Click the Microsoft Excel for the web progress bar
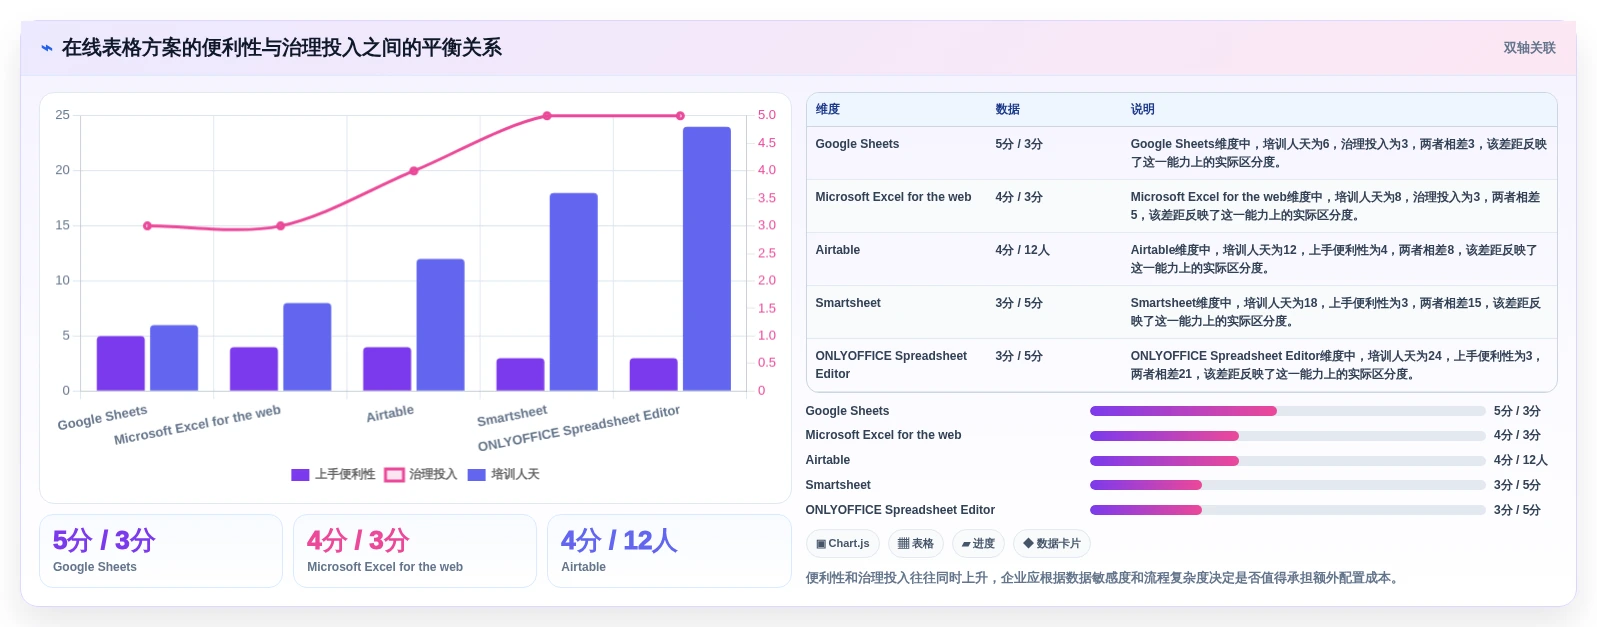Viewport: 1597px width, 627px height. 1287,436
